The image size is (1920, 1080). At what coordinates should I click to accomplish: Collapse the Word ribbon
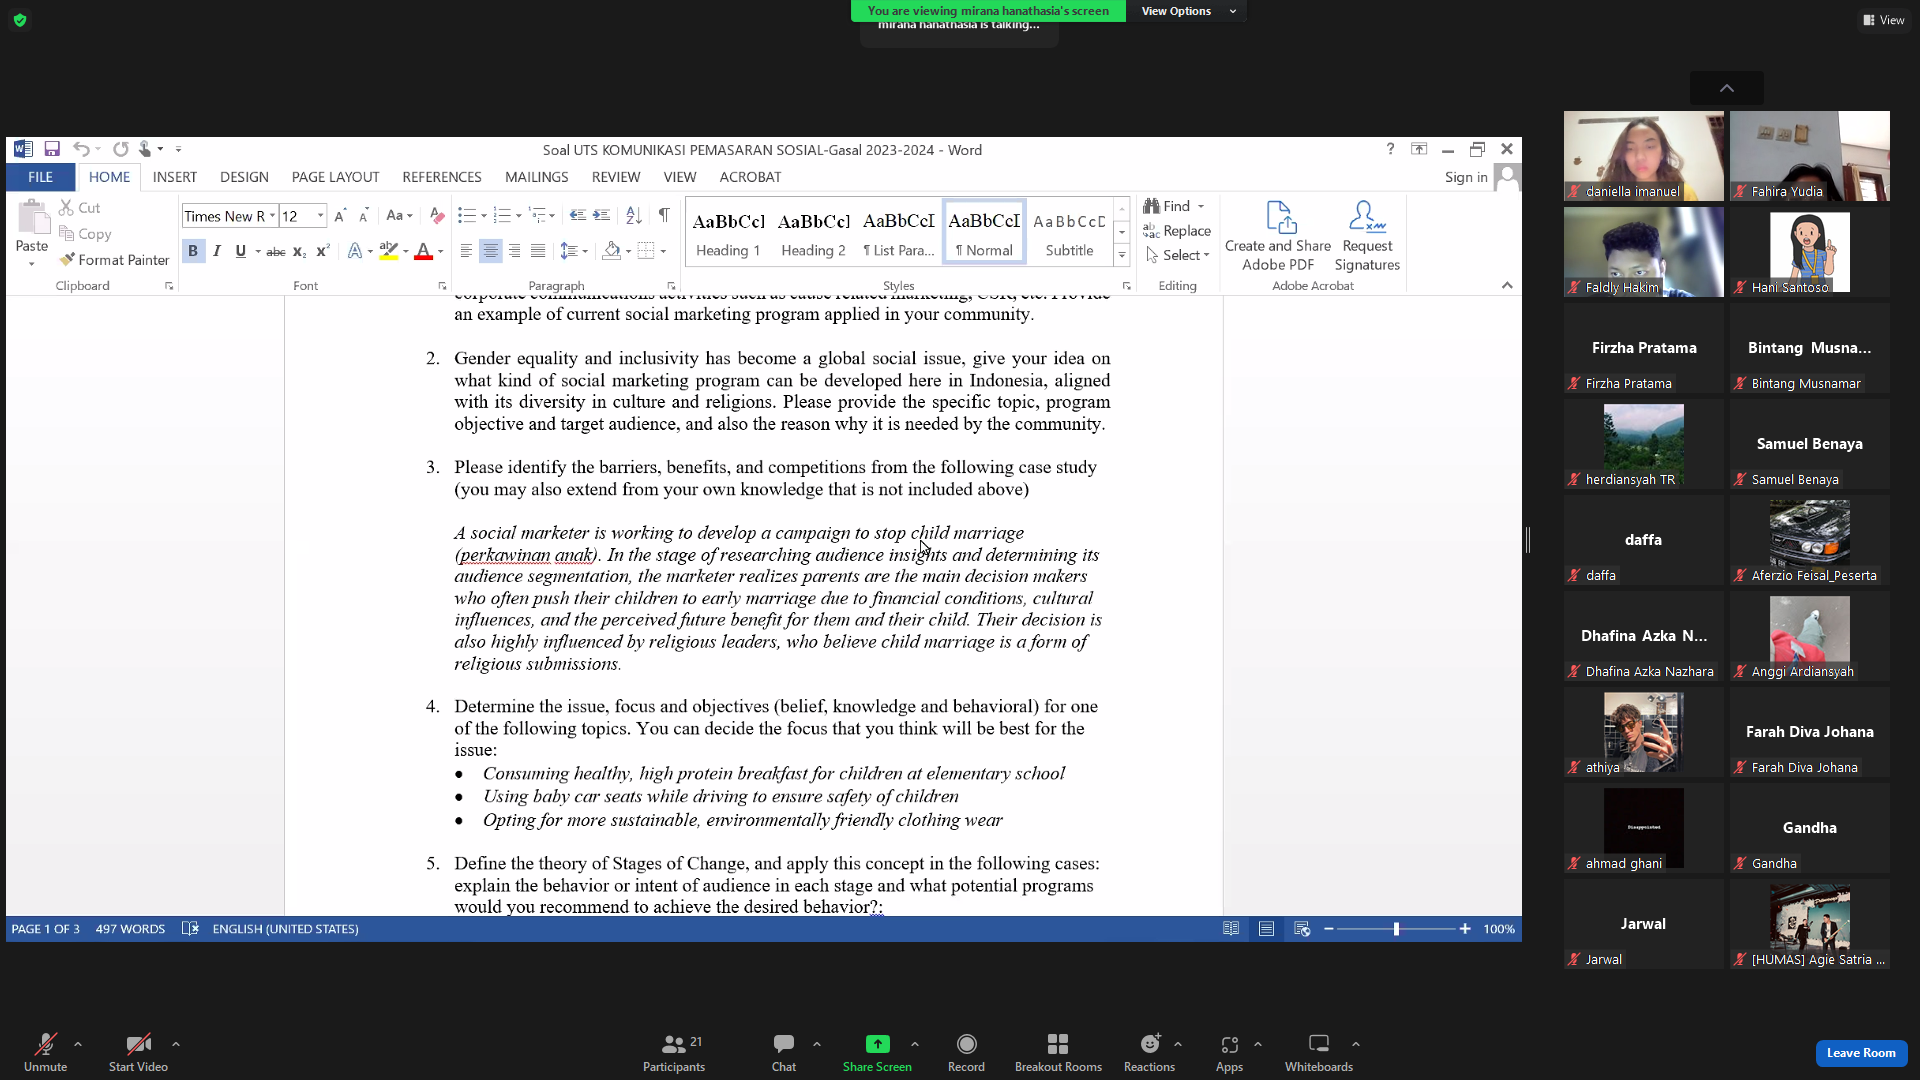pyautogui.click(x=1507, y=285)
